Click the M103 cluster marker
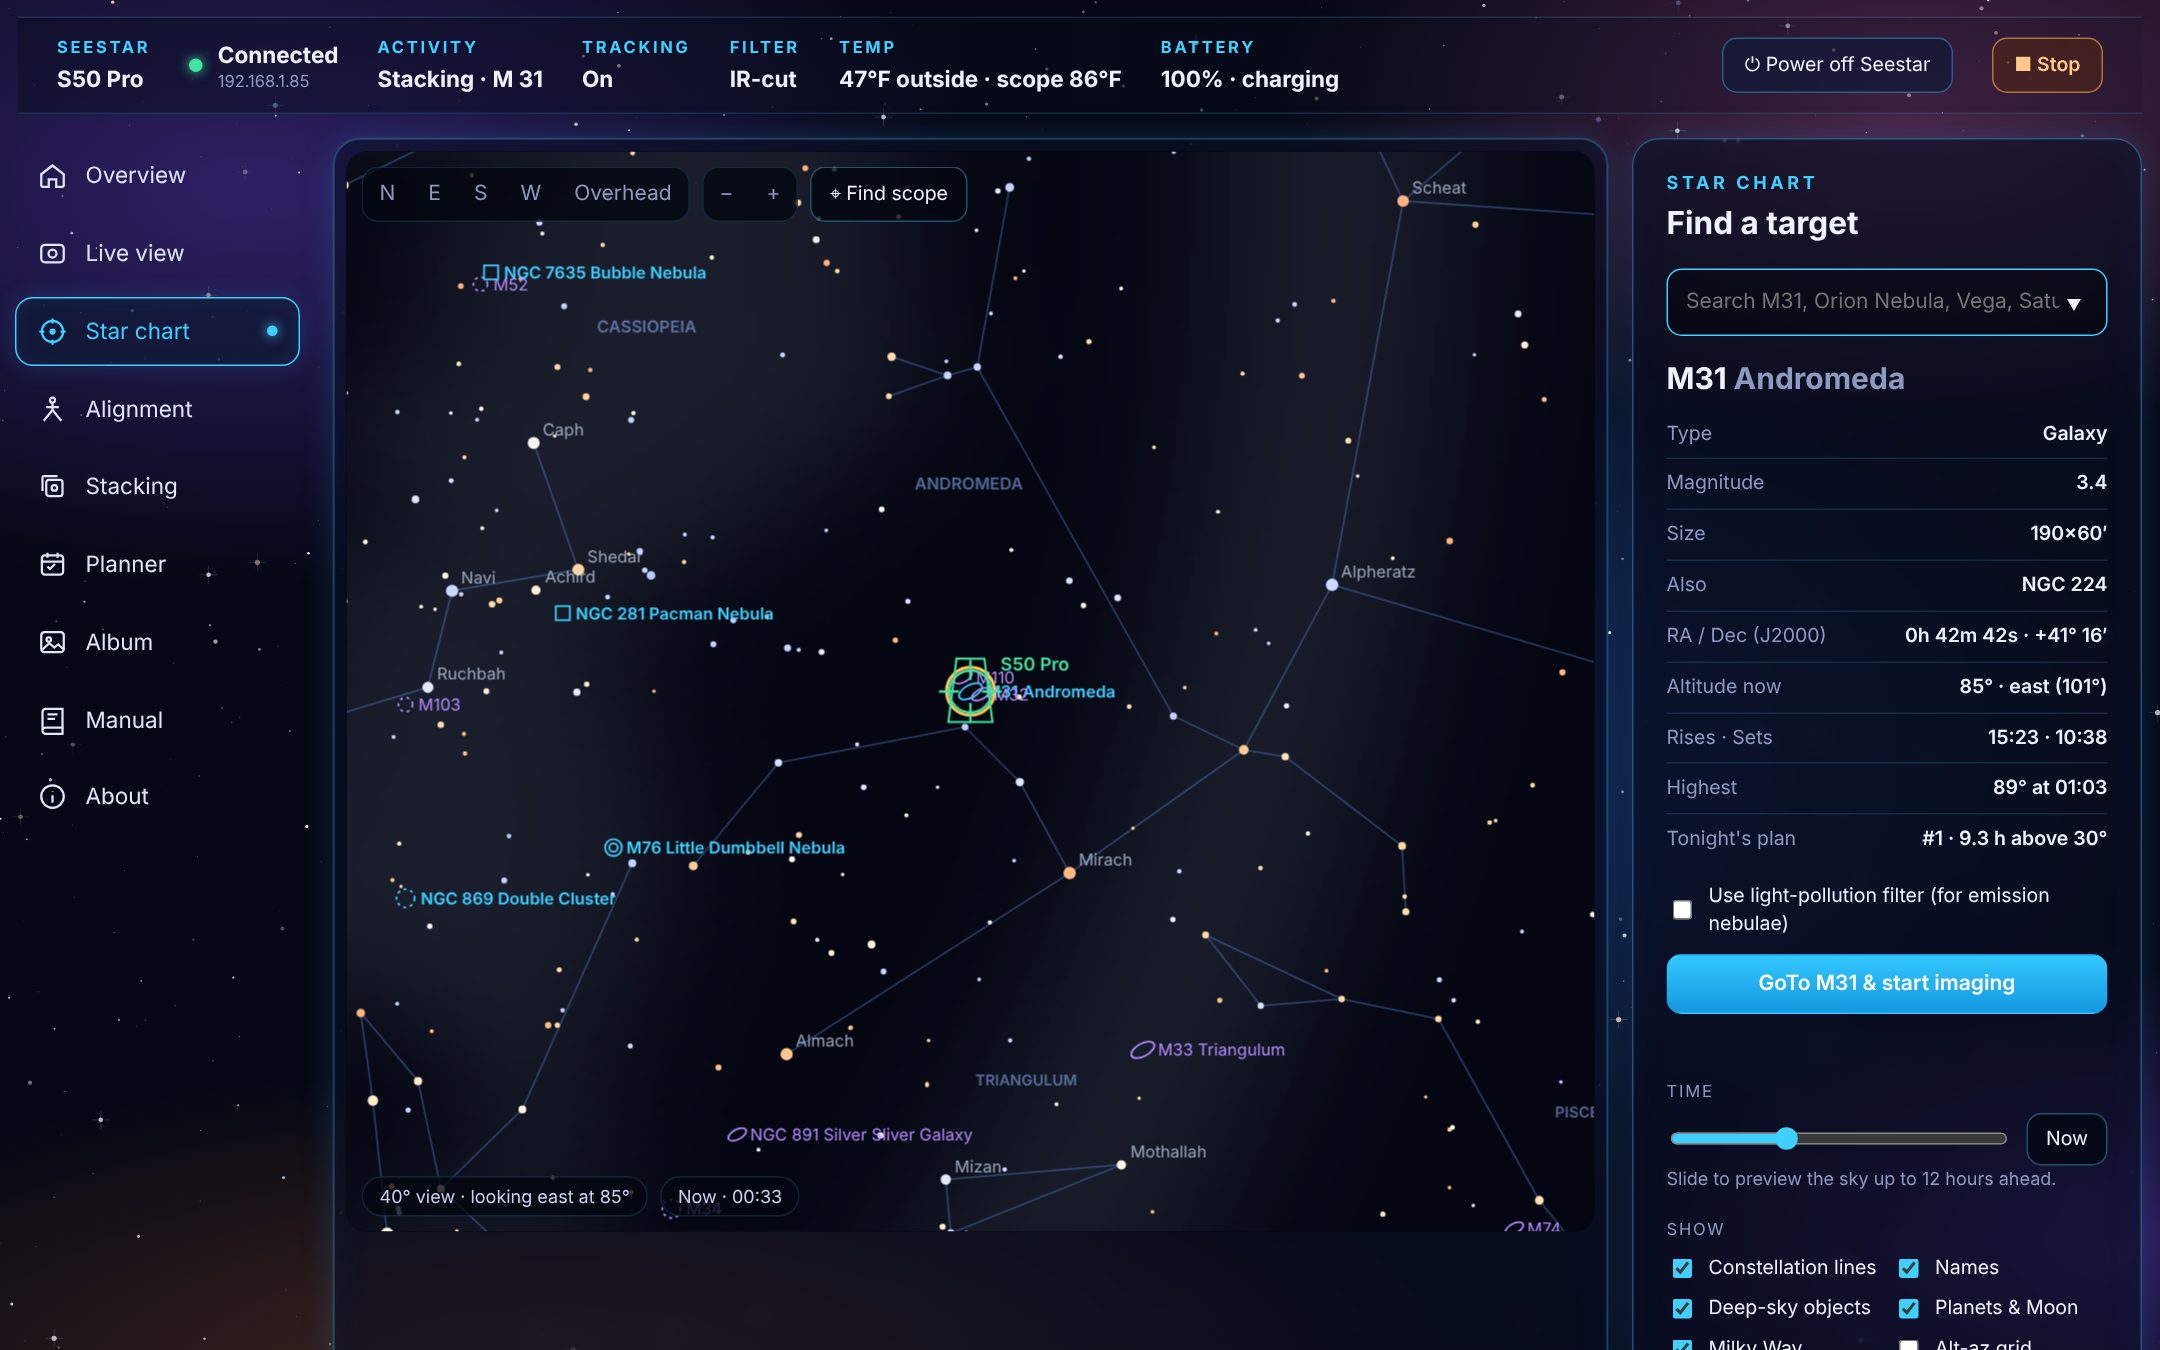Image resolution: width=2160 pixels, height=1350 pixels. pos(405,704)
